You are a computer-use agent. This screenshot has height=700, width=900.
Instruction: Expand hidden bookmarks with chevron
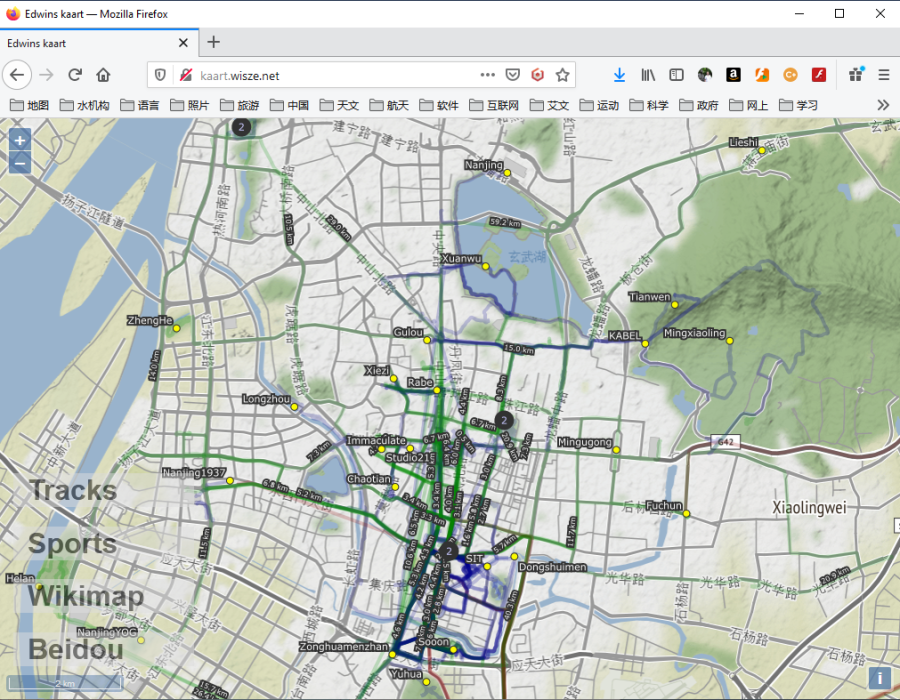click(x=883, y=105)
